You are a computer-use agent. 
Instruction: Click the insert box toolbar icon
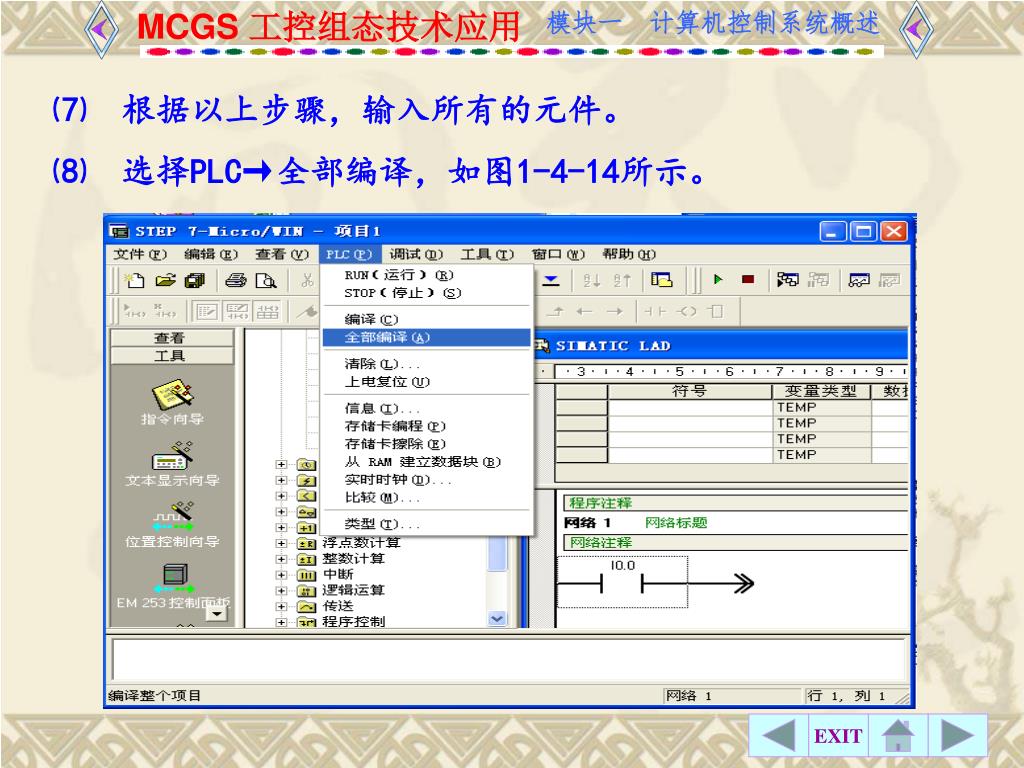(716, 312)
